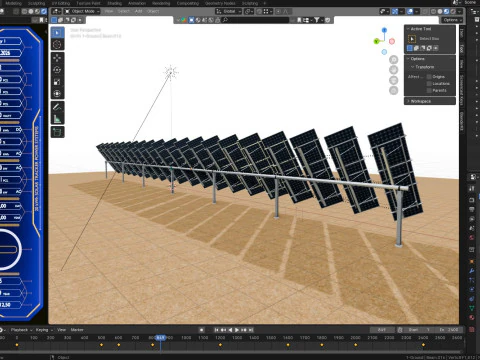Switch to rendered viewport shading
This screenshot has width=480, height=360.
tap(453, 11)
